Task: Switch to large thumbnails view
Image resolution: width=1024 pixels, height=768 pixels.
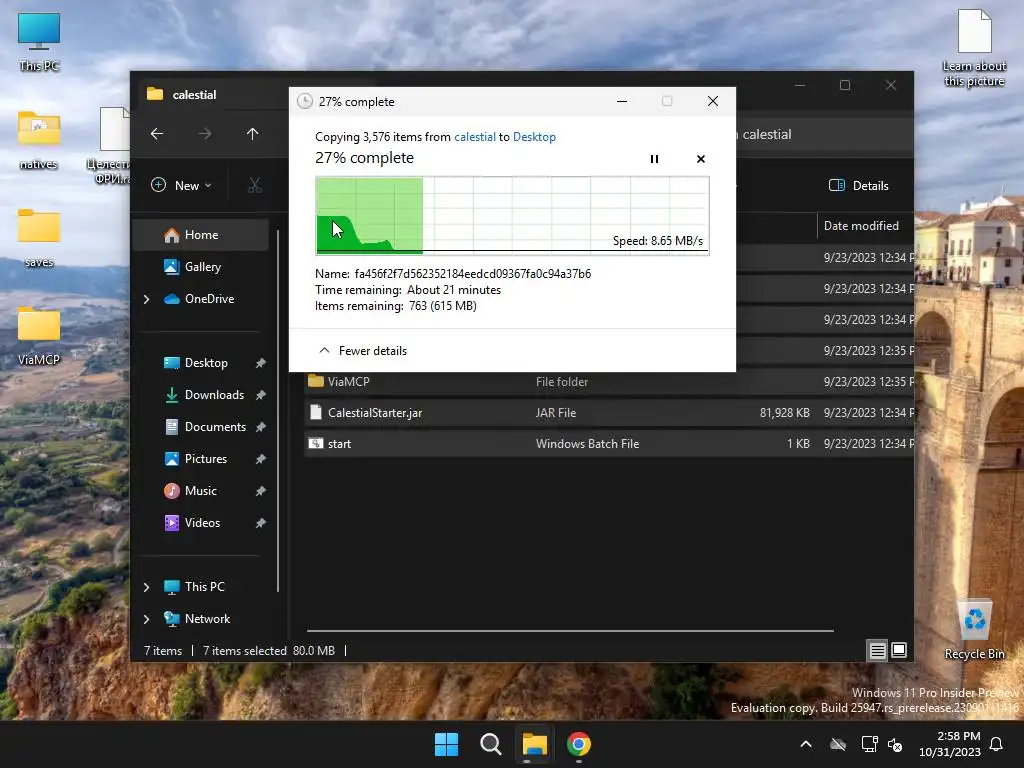Action: (x=899, y=650)
